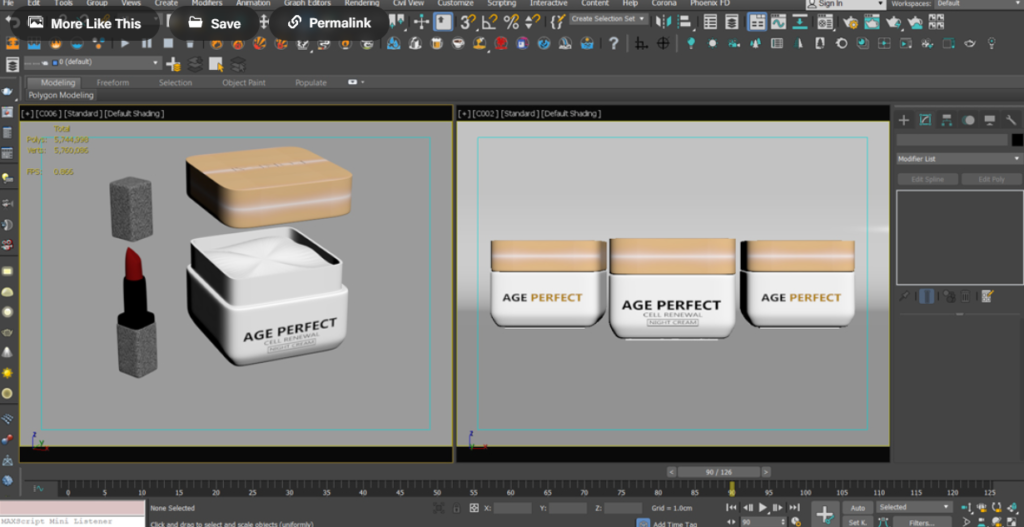
Task: Open the Utilities wrench tab
Action: [x=1011, y=120]
